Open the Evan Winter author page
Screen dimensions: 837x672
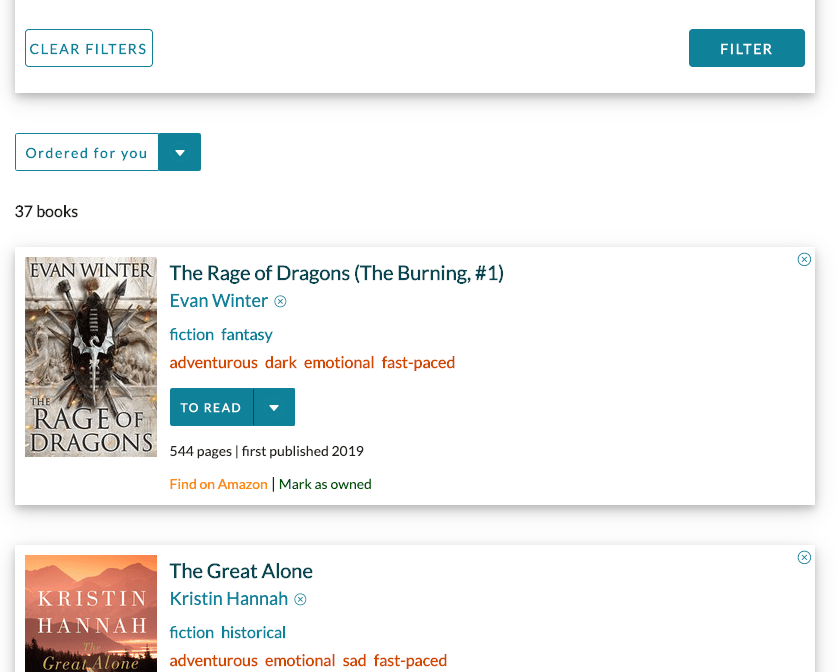[218, 301]
